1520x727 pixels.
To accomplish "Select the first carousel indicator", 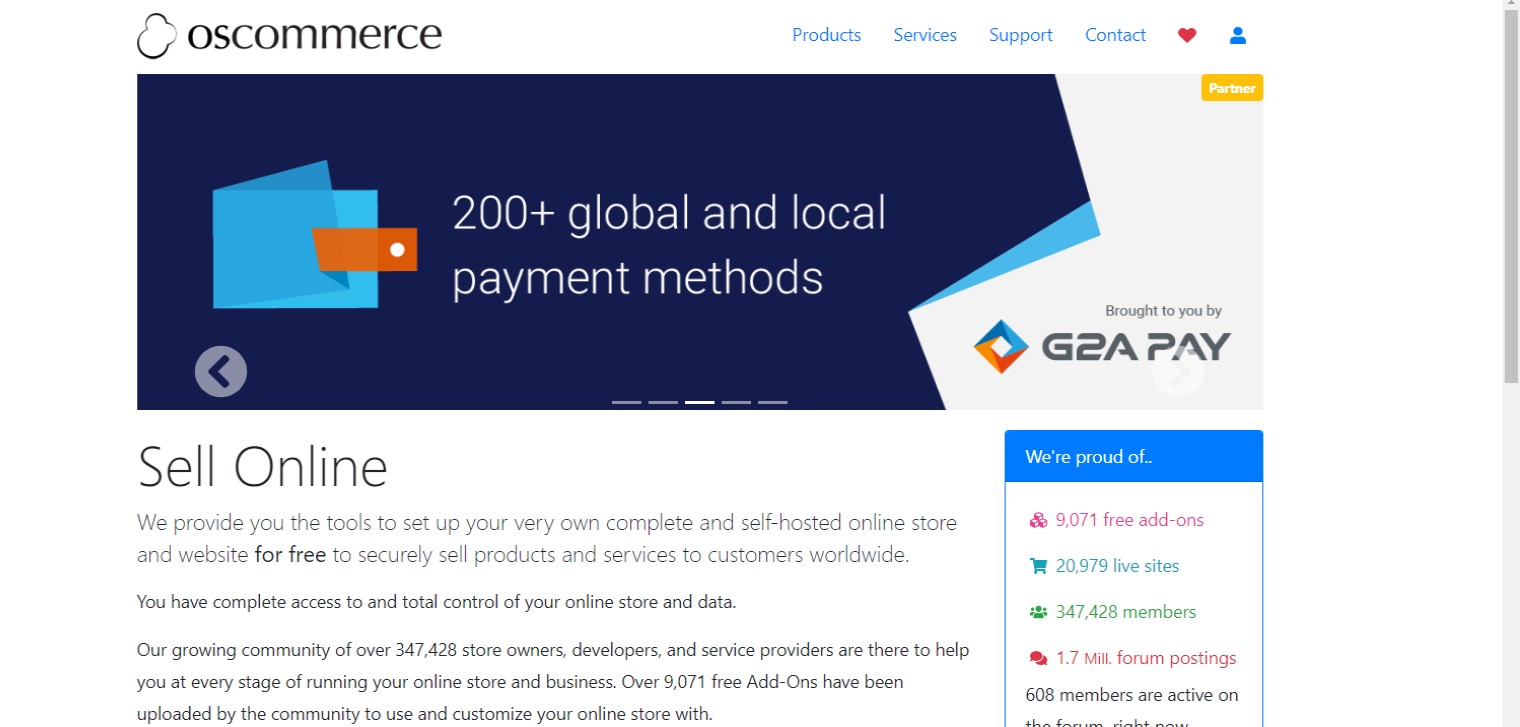I will click(627, 402).
